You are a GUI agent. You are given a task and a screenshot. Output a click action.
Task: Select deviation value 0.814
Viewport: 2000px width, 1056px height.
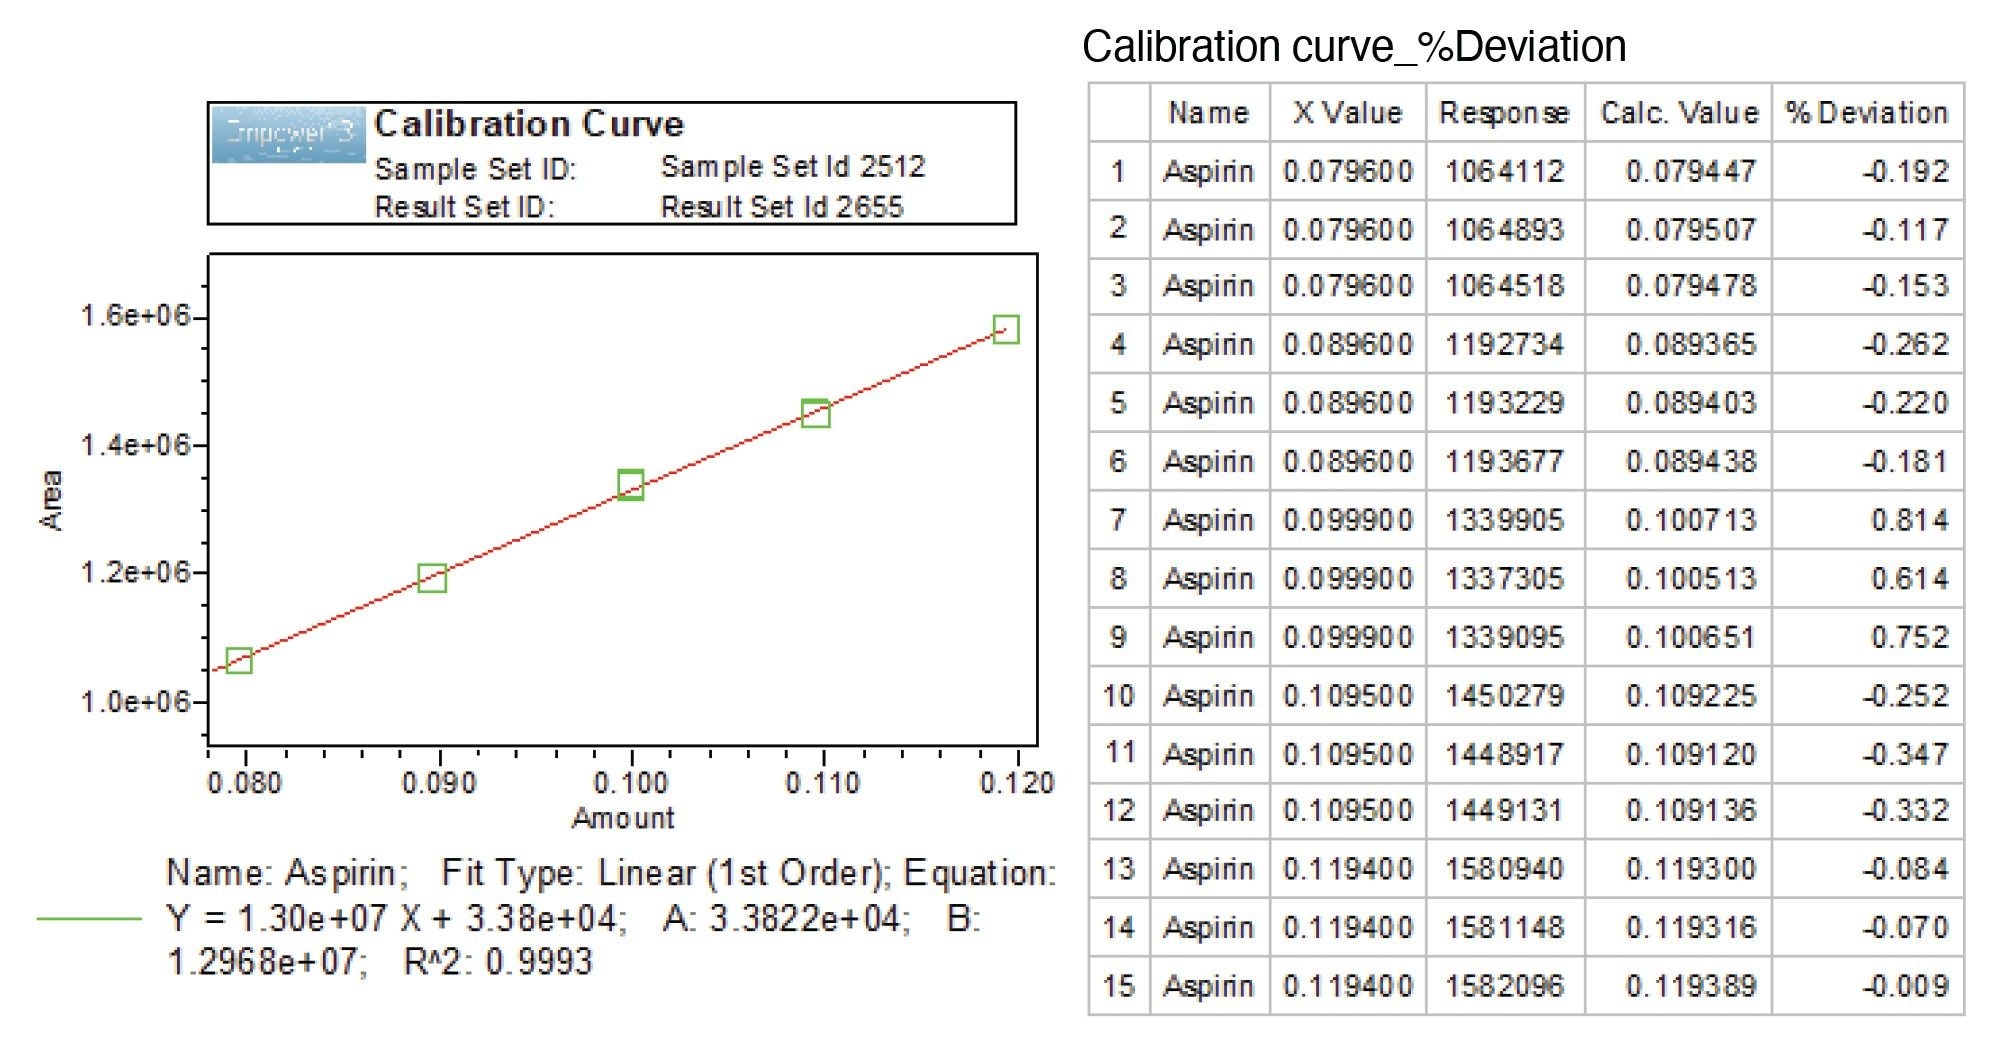click(x=1910, y=520)
